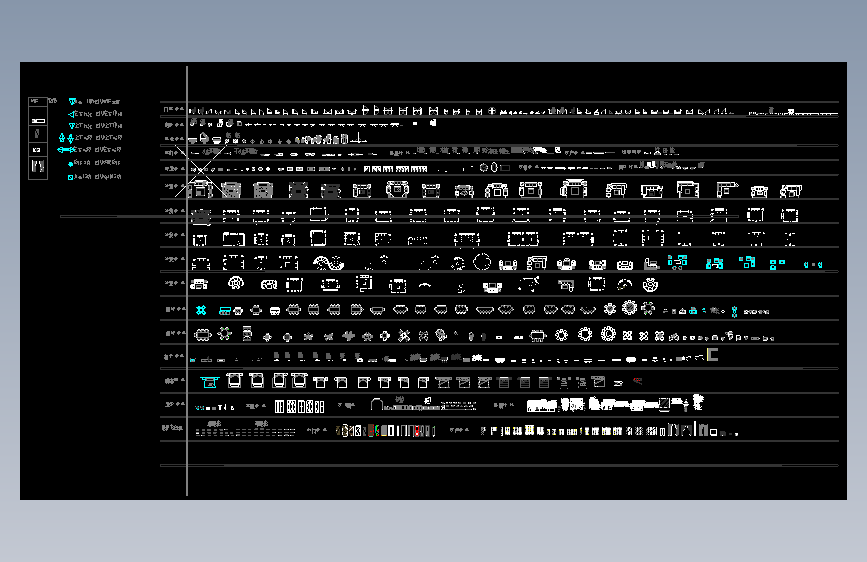Select the cyan triangle symbol in the first legend line
This screenshot has height=562, width=867.
click(72, 102)
